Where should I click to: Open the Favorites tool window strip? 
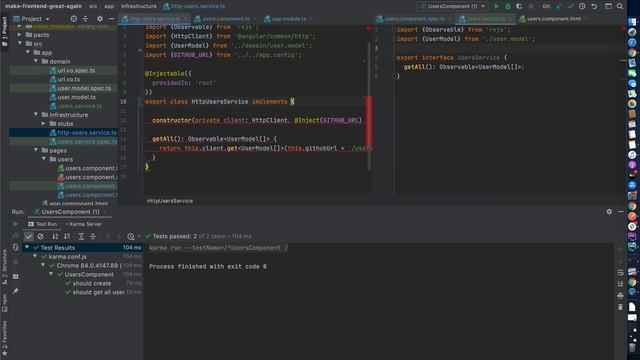click(x=4, y=337)
